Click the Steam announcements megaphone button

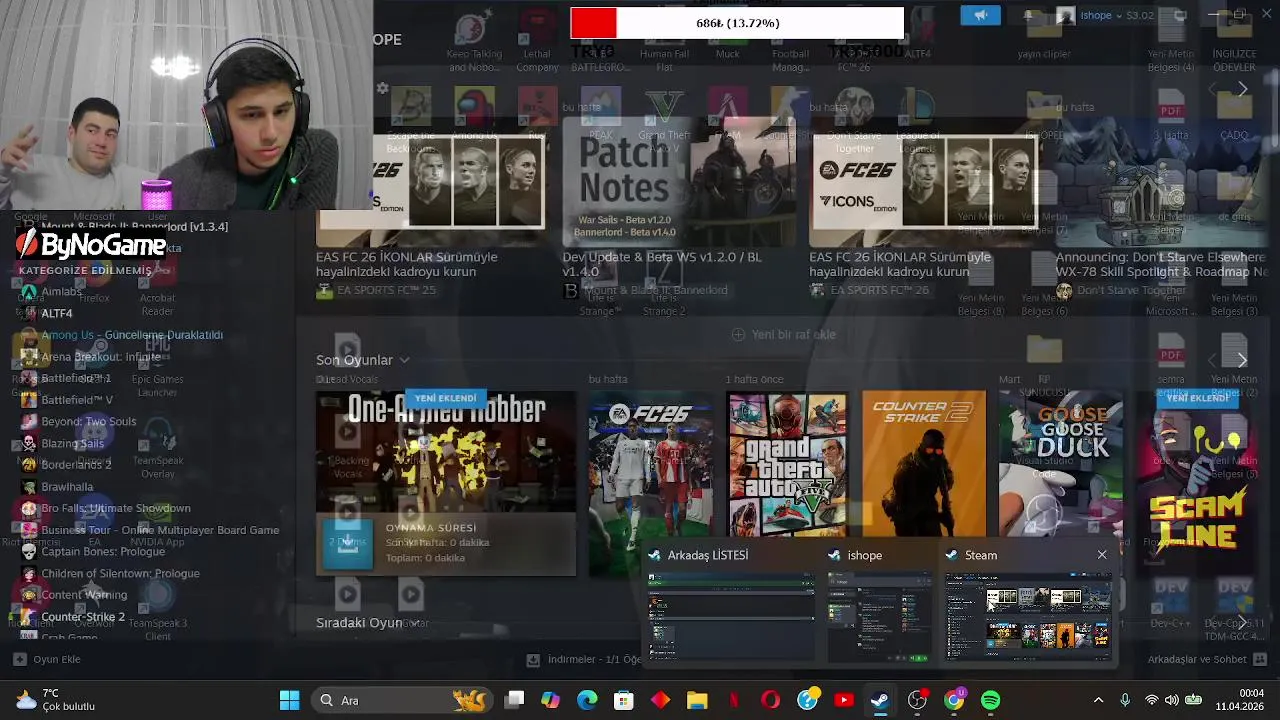pyautogui.click(x=980, y=15)
